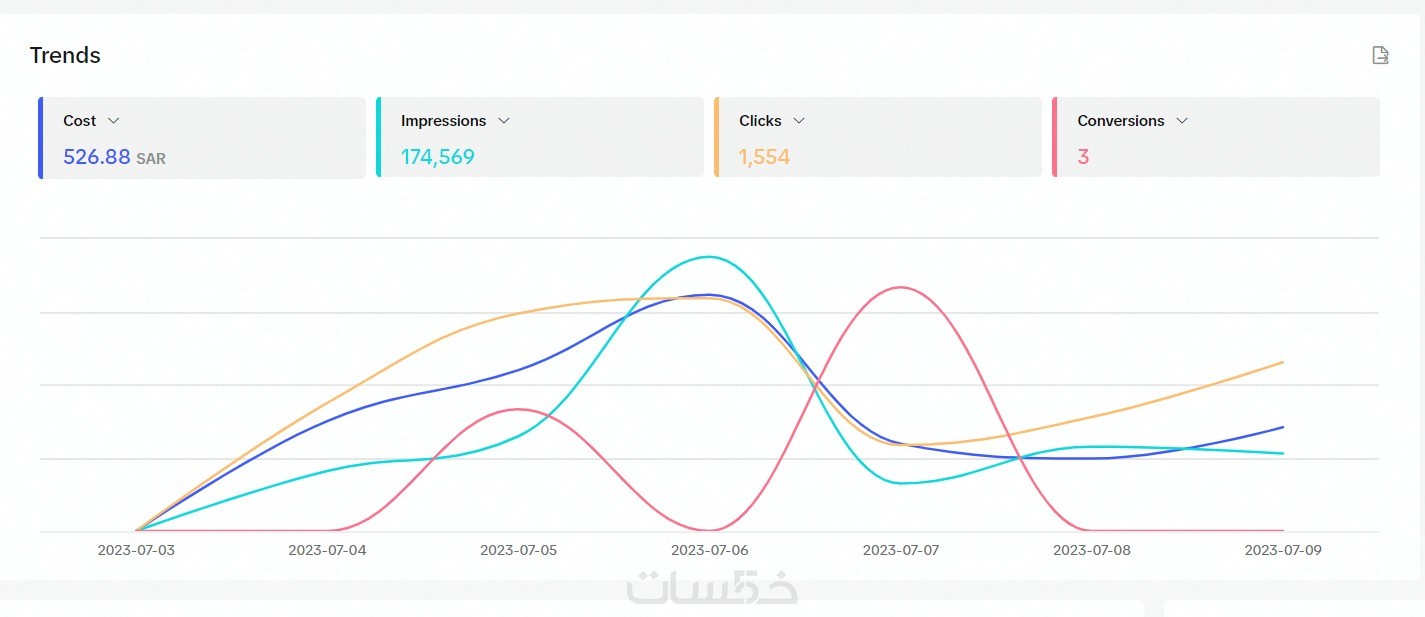Image resolution: width=1425 pixels, height=617 pixels.
Task: Click the export report icon
Action: (1380, 55)
